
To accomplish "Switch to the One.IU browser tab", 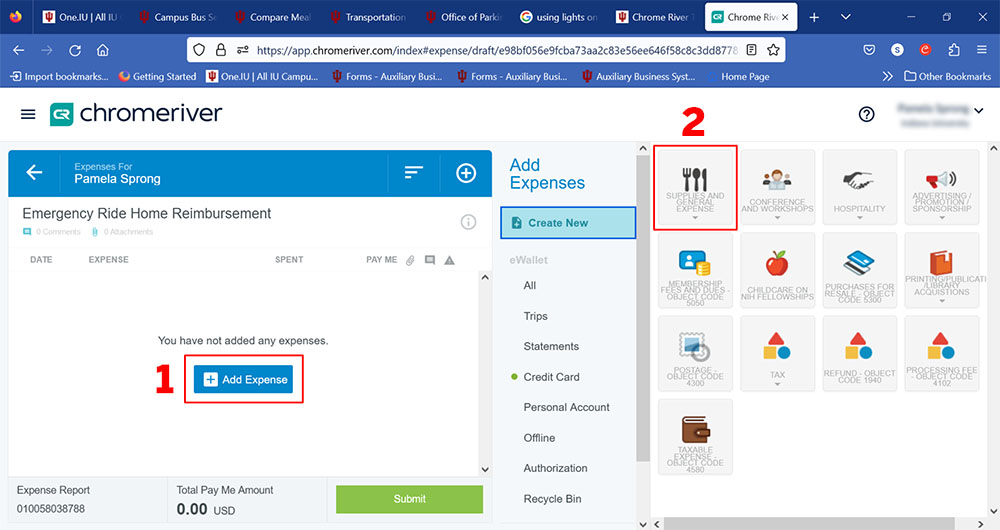I will click(x=83, y=17).
